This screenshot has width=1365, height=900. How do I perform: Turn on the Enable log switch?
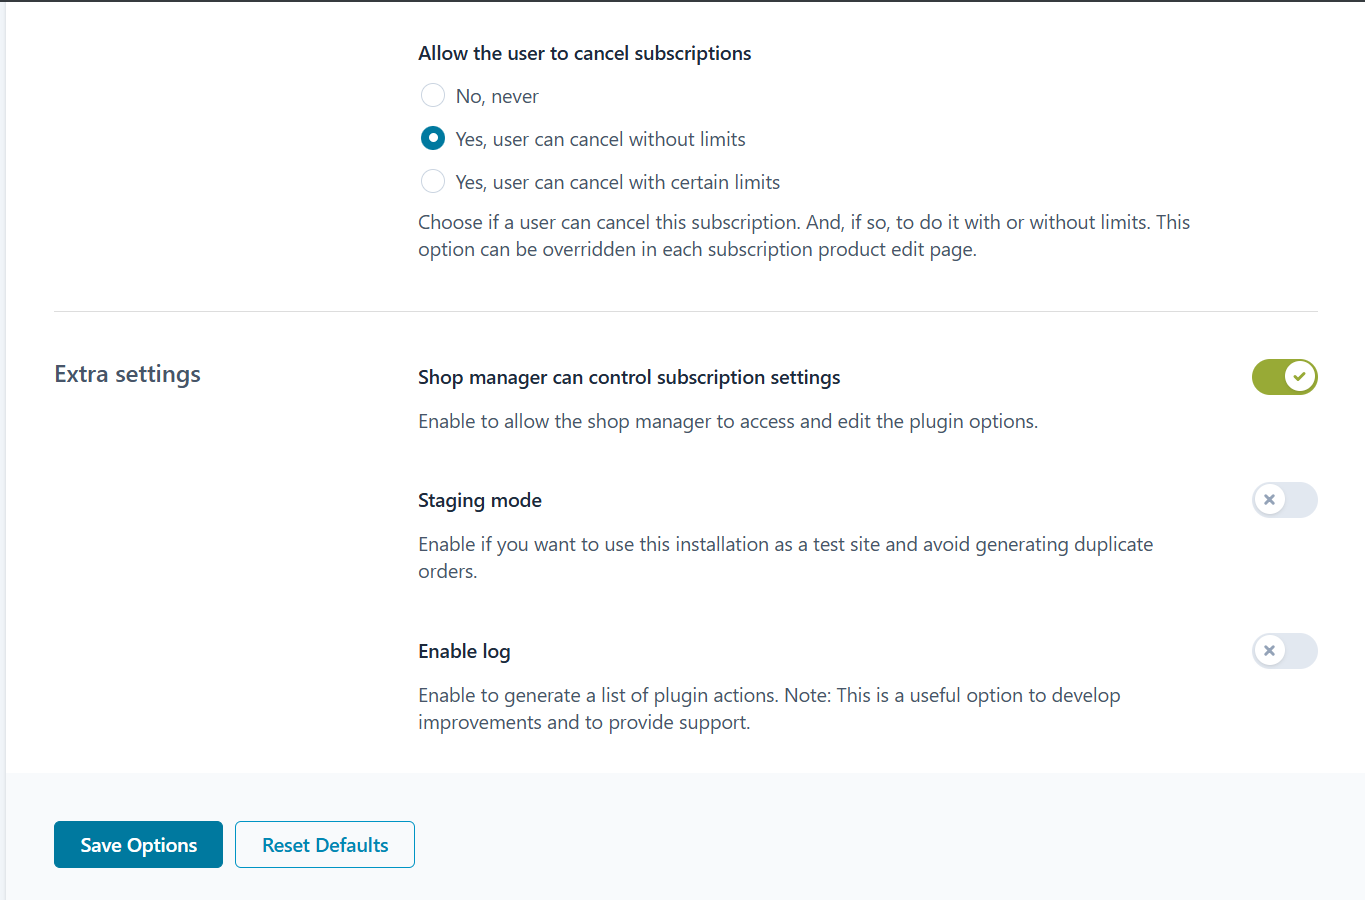tap(1284, 651)
